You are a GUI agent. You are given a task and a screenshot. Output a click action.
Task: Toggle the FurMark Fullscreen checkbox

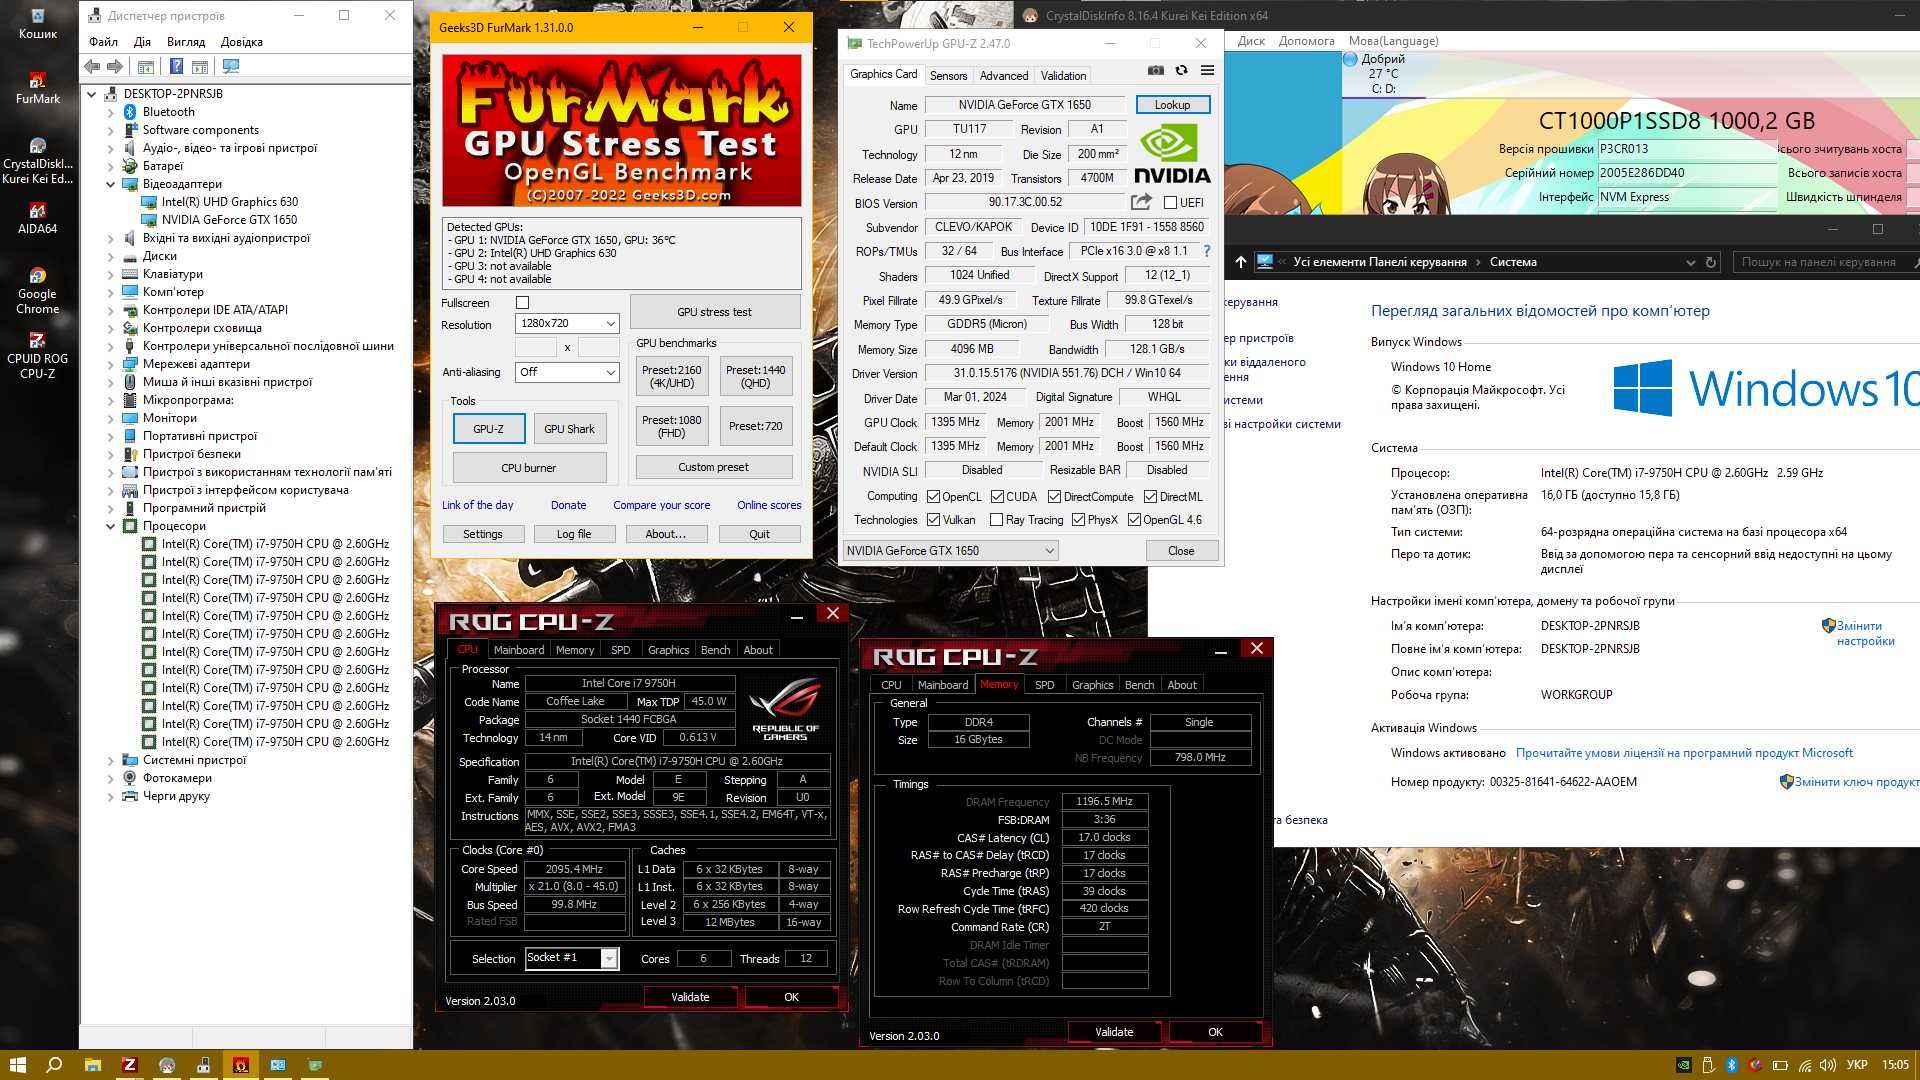(522, 302)
